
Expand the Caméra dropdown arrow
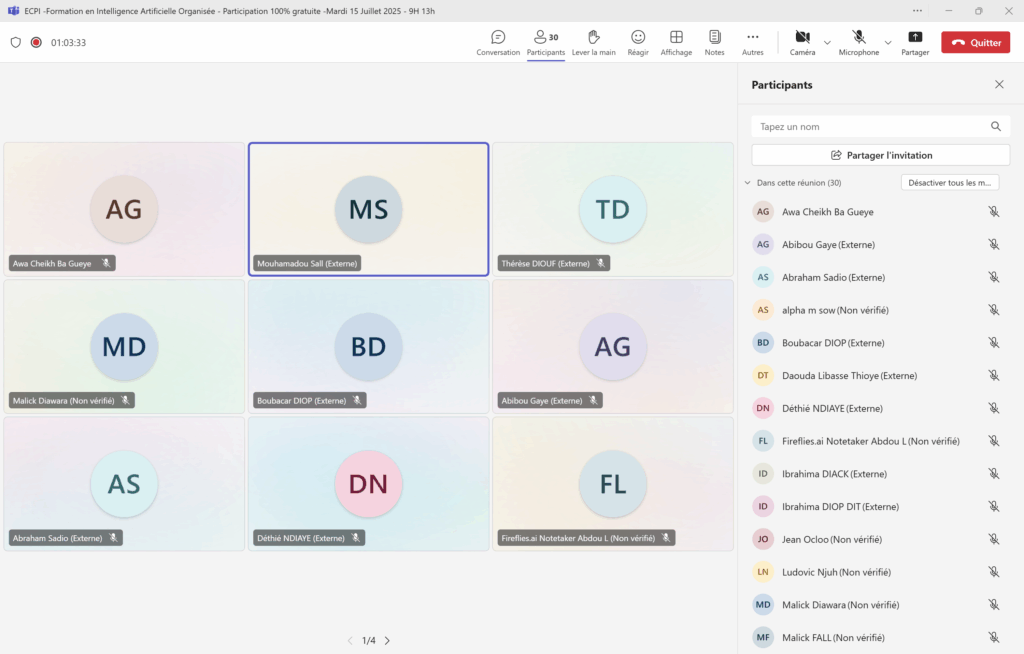pyautogui.click(x=827, y=43)
